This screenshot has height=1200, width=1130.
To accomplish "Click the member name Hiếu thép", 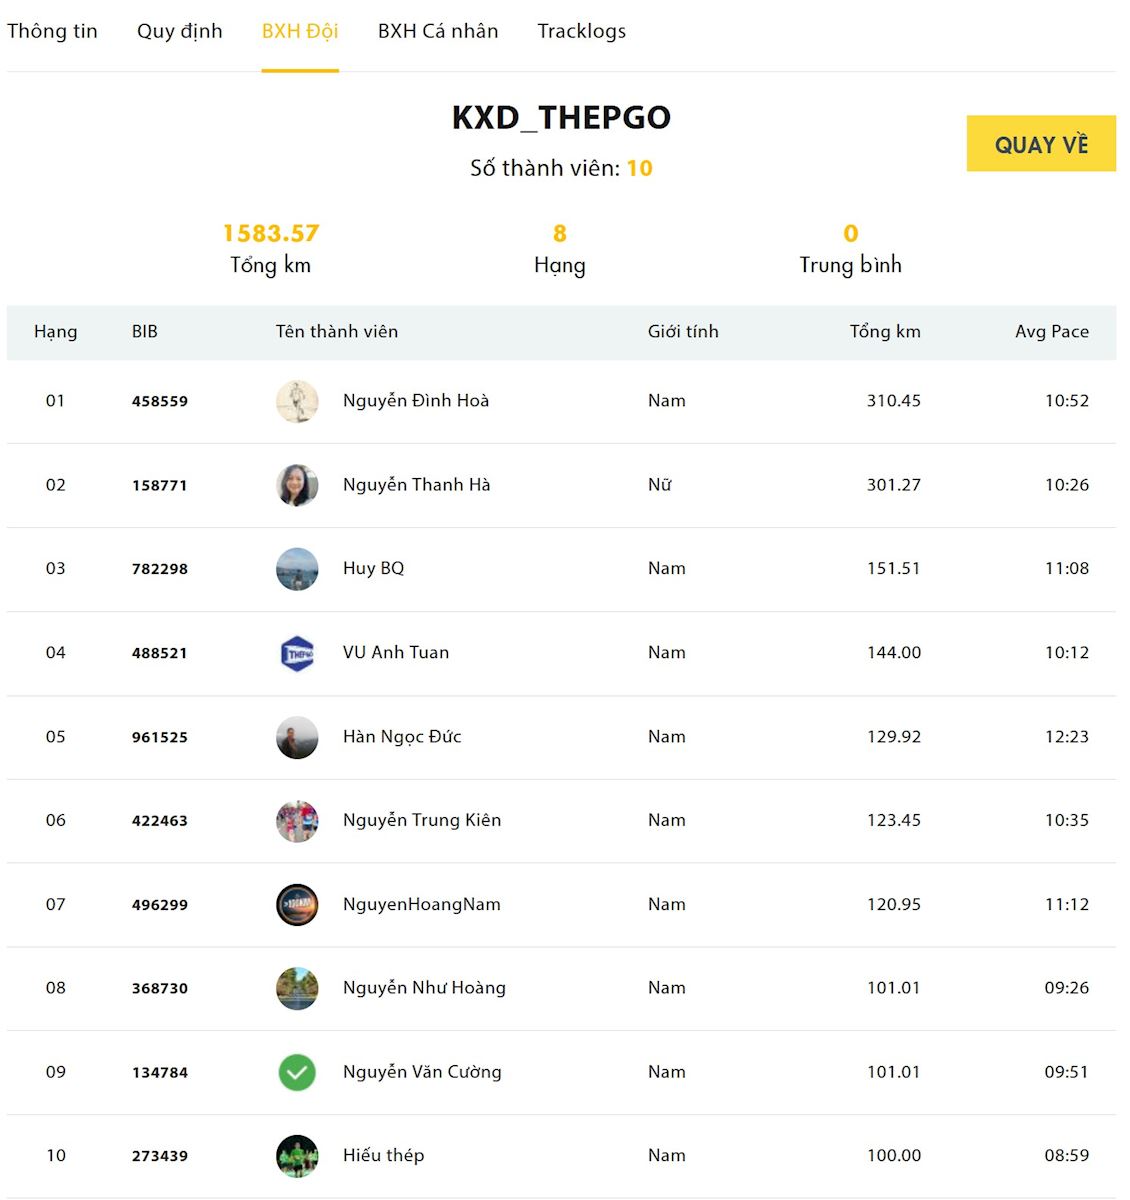I will click(384, 1156).
